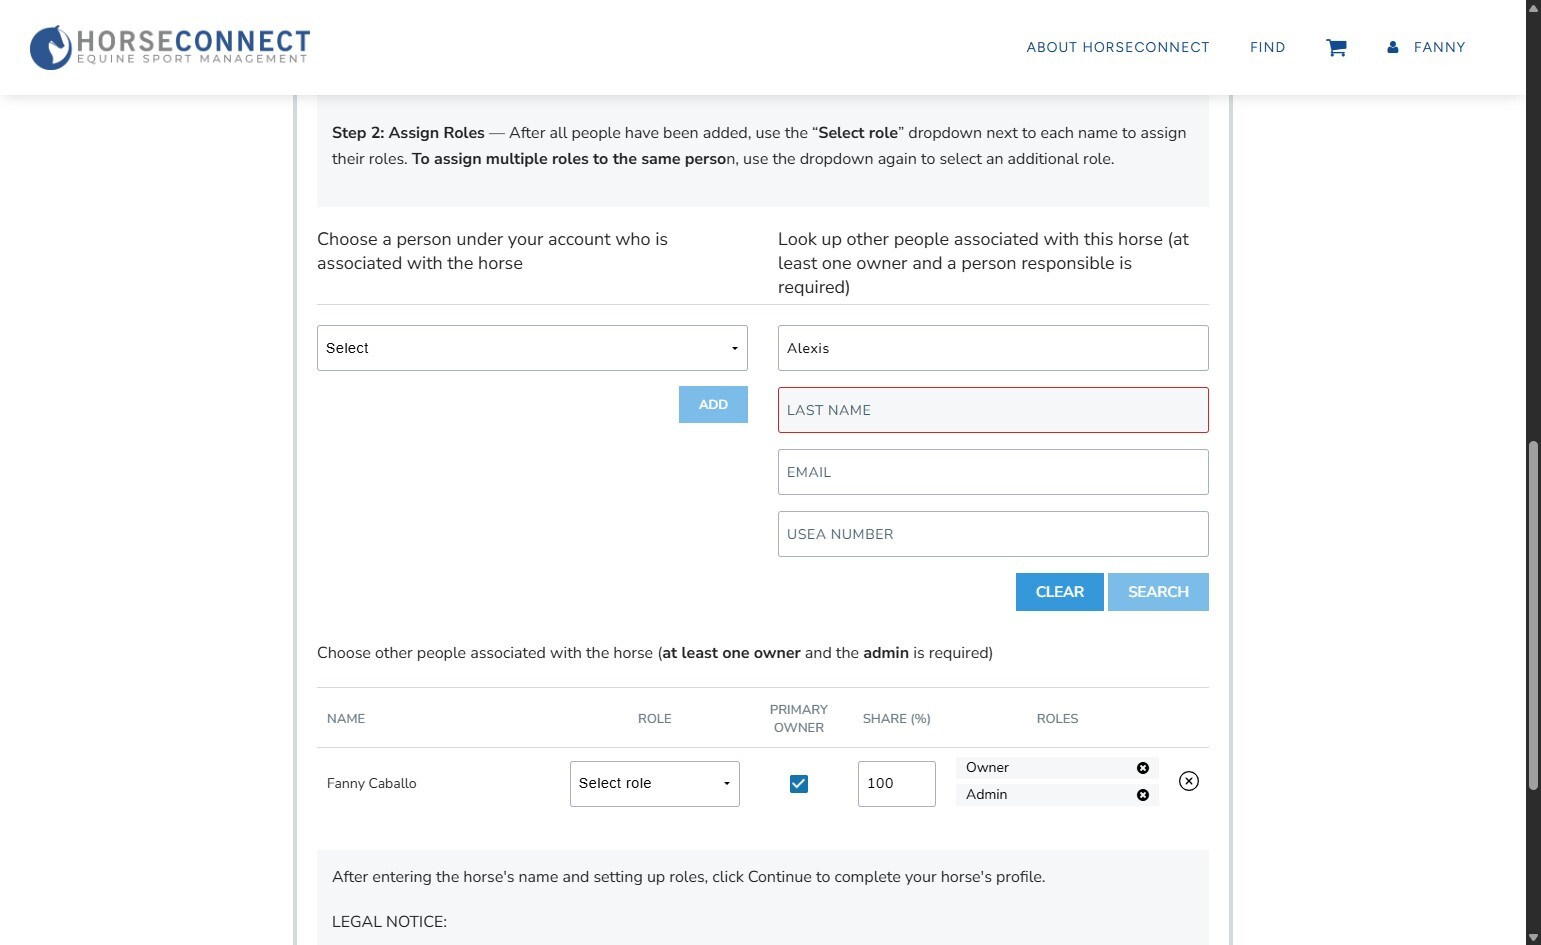
Task: Delete Fanny Caballo row
Action: (1188, 781)
